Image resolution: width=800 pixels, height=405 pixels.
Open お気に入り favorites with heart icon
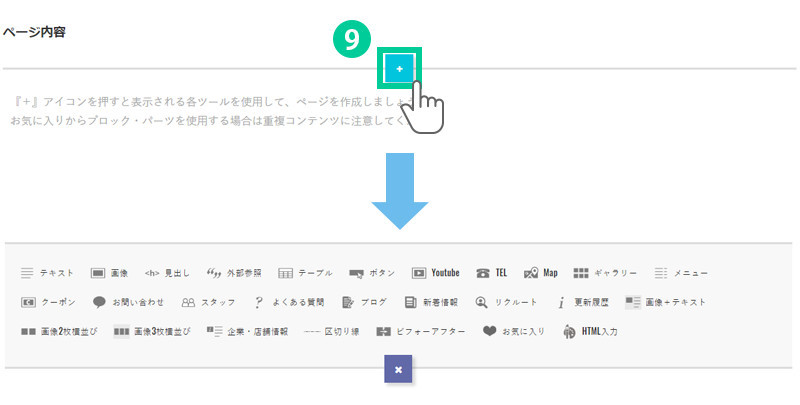[514, 330]
